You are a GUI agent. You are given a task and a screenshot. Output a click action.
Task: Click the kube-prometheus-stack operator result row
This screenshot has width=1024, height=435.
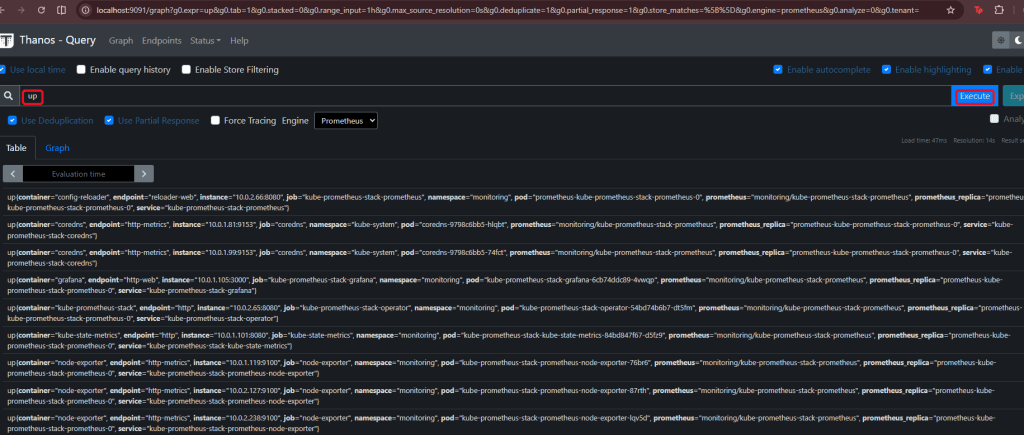512,313
